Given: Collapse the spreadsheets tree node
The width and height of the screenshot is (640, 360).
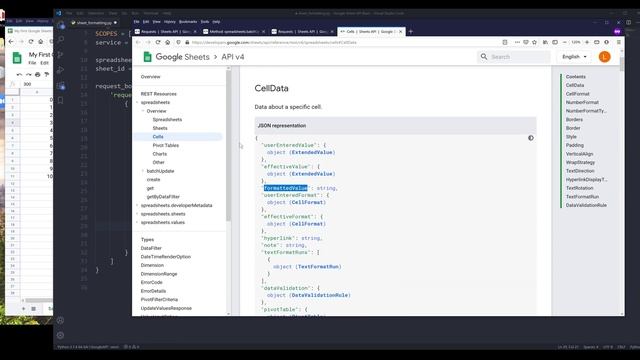Looking at the screenshot, I should [137, 102].
